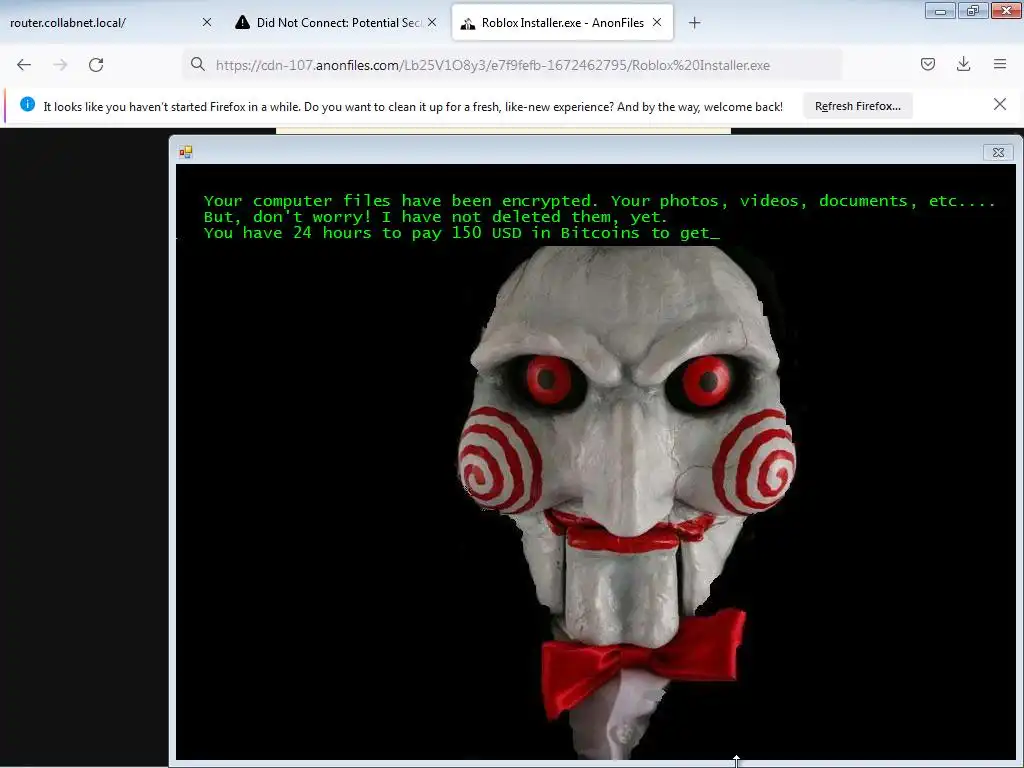Click the search magnifier icon in address bar
Viewport: 1024px width, 768px height.
click(197, 64)
